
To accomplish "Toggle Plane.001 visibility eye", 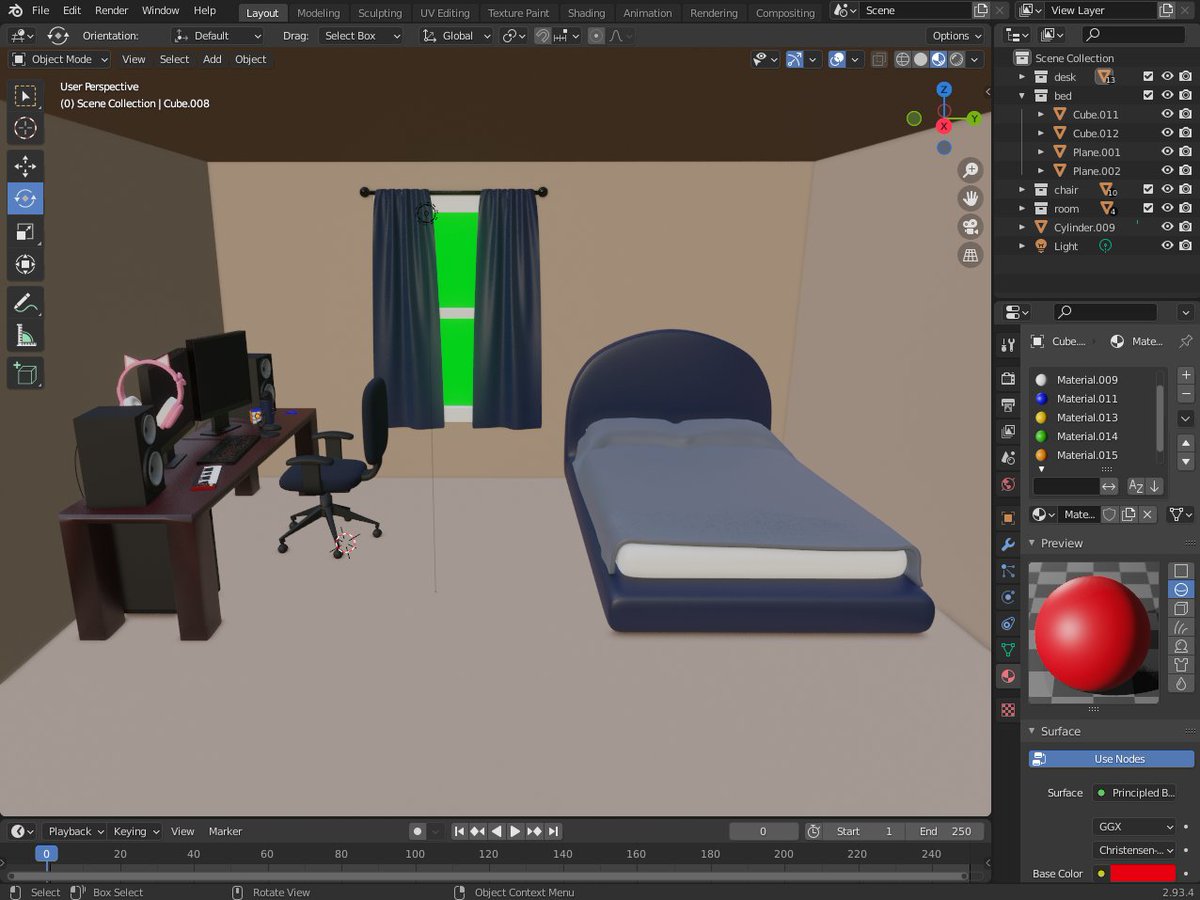I will pos(1167,152).
